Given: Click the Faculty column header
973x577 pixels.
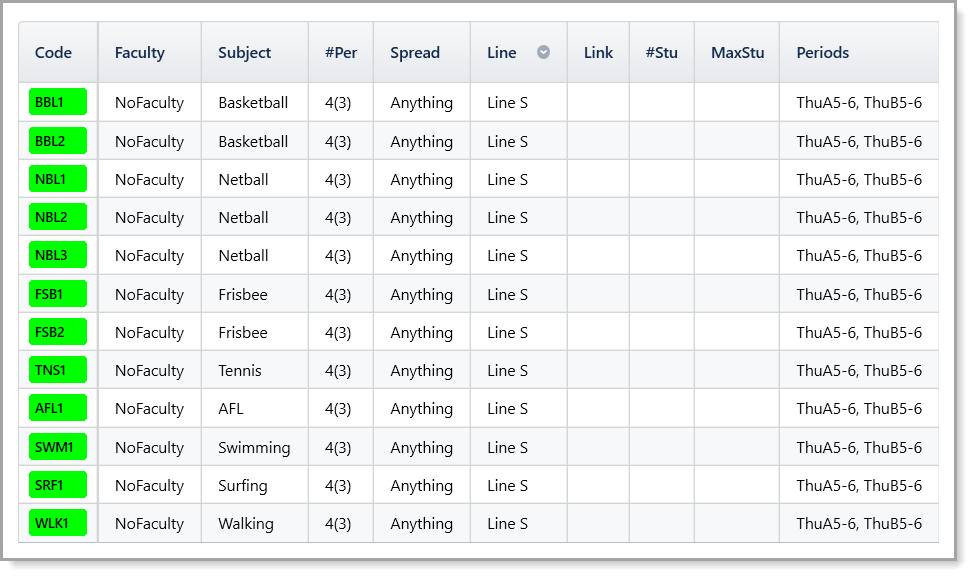Looking at the screenshot, I should tap(140, 53).
